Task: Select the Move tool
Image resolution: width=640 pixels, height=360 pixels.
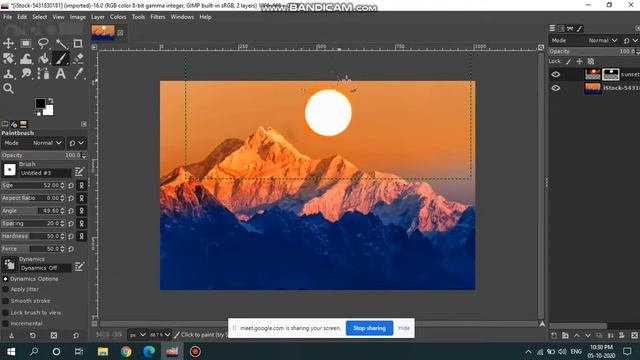Action: click(x=8, y=43)
